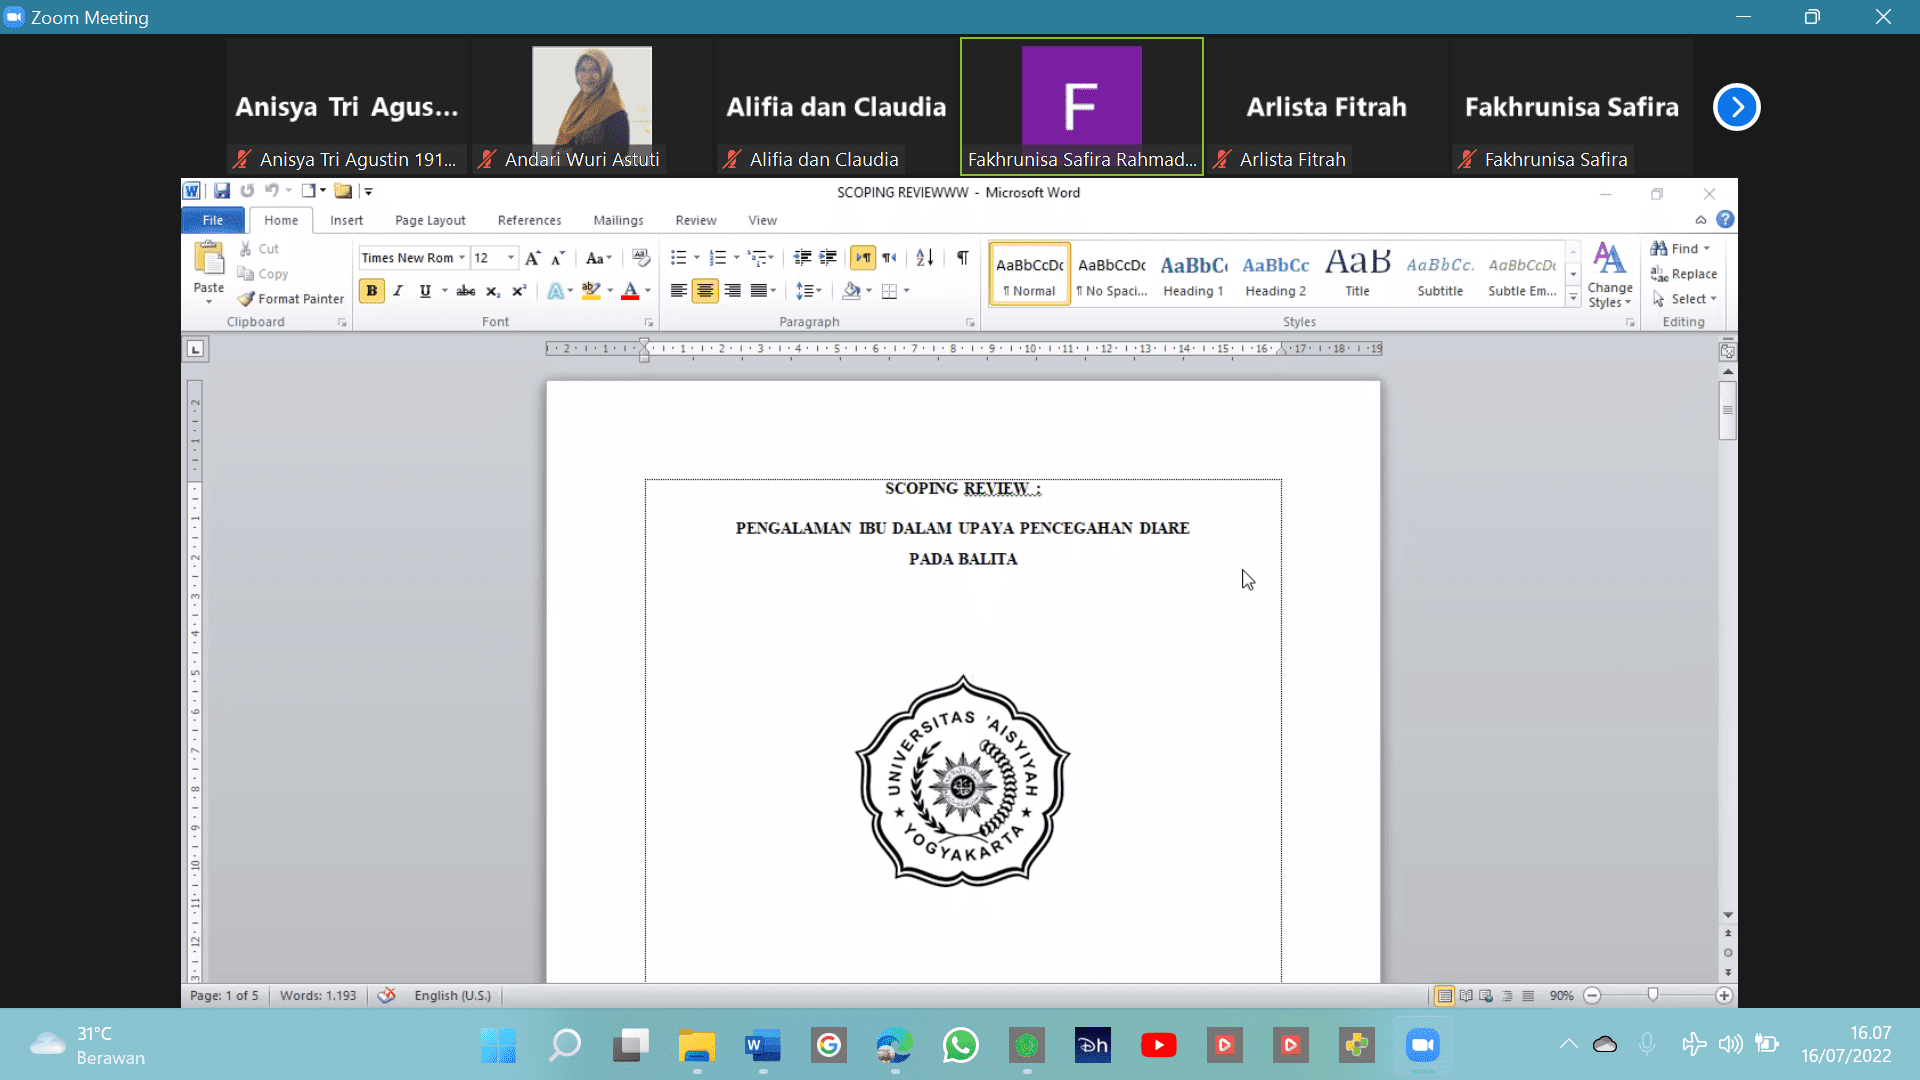This screenshot has height=1080, width=1920.
Task: Toggle Print Layout view
Action: point(1445,995)
